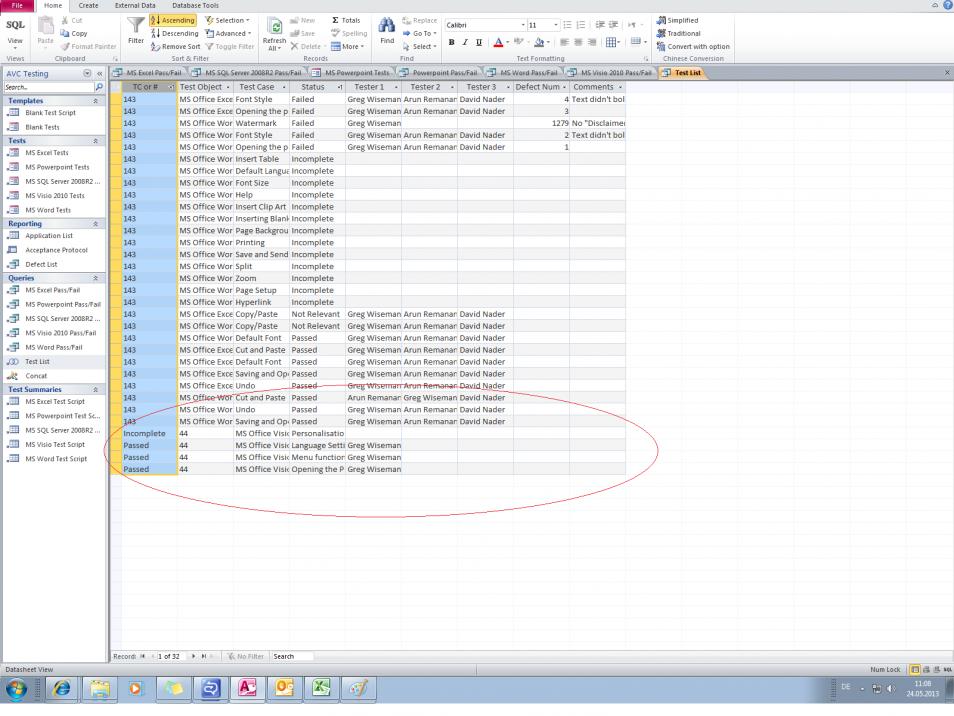Click the Copy command
Image resolution: width=954 pixels, height=716 pixels.
(74, 33)
